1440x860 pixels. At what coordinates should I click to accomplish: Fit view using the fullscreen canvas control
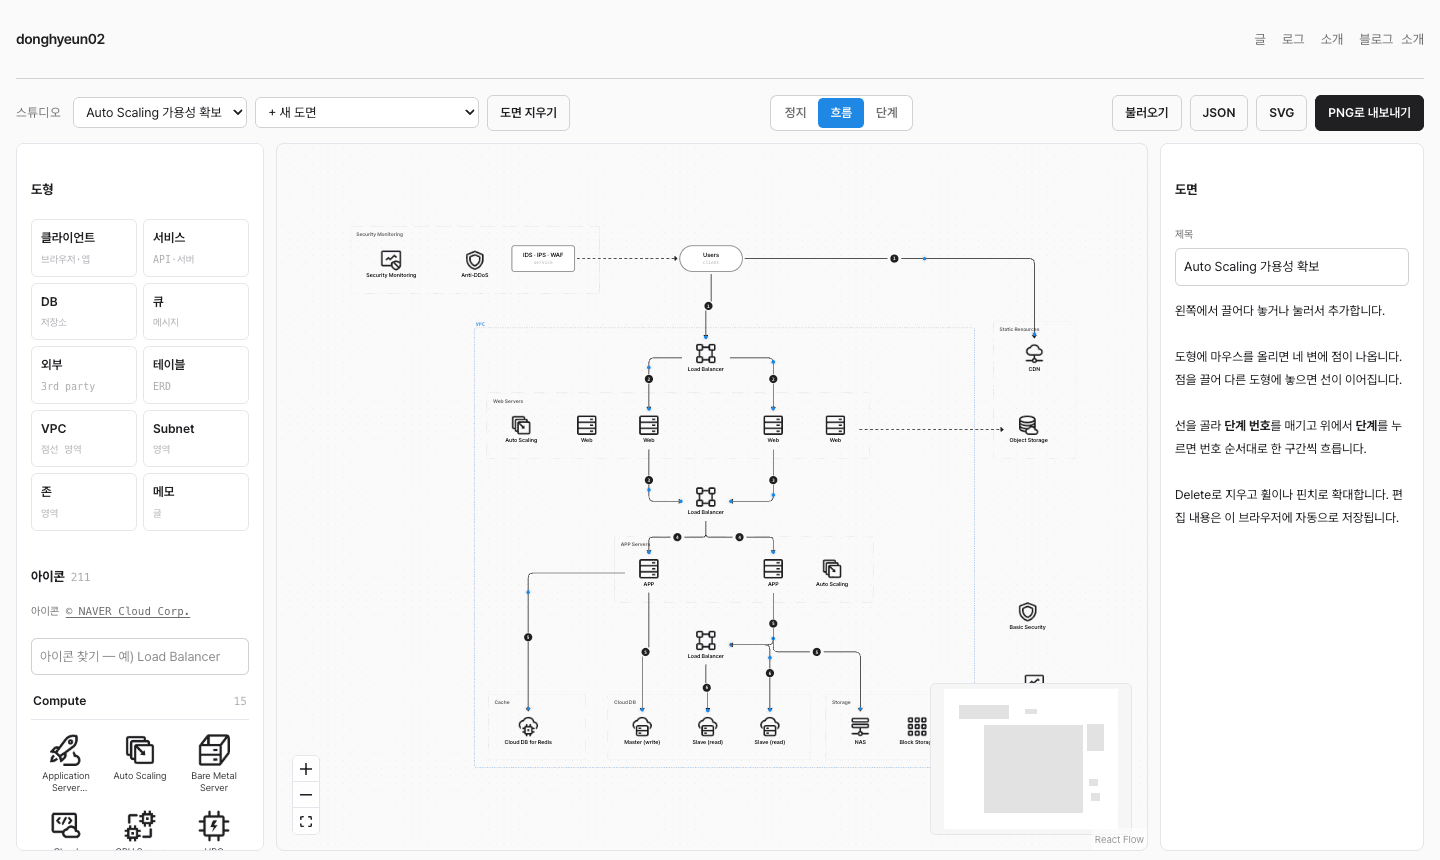(306, 821)
